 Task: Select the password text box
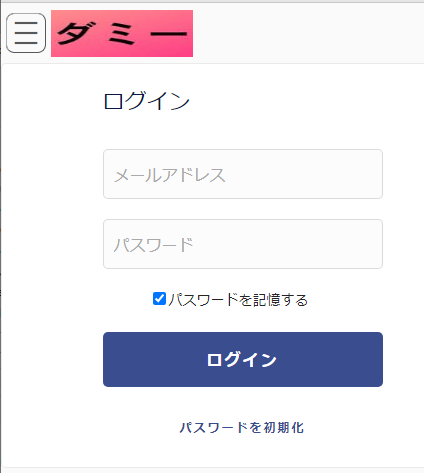[x=243, y=244]
